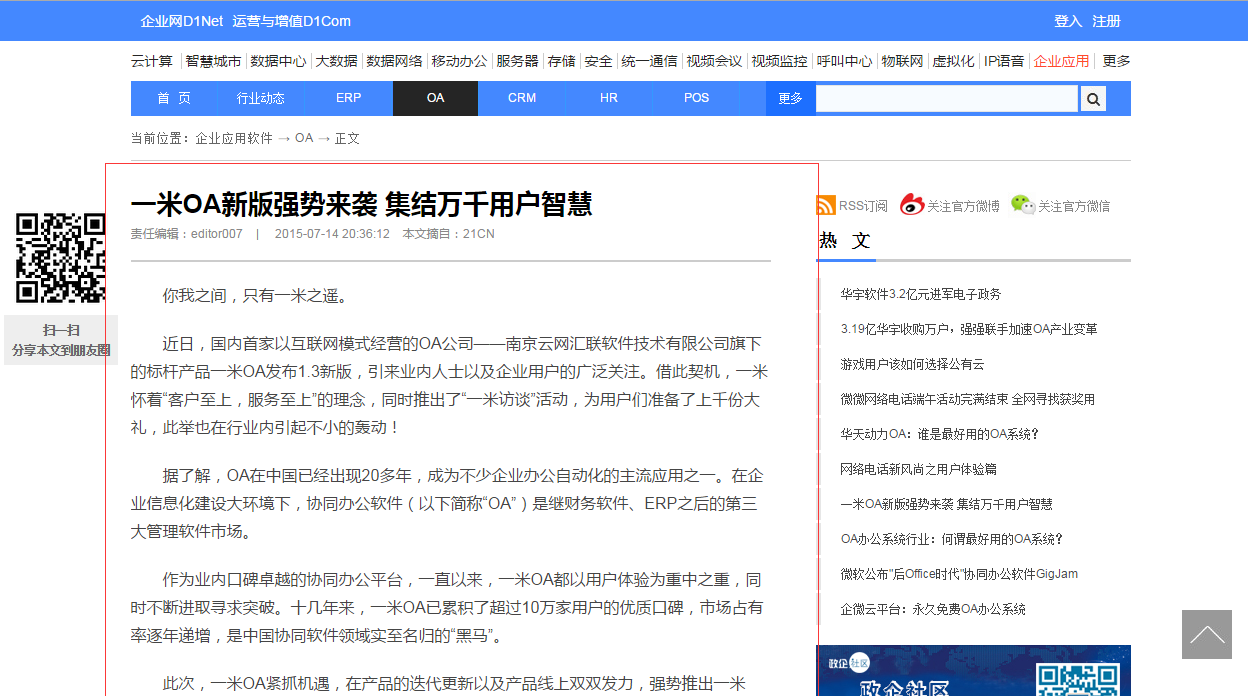
Task: Click the search magnifier button
Action: [1093, 99]
